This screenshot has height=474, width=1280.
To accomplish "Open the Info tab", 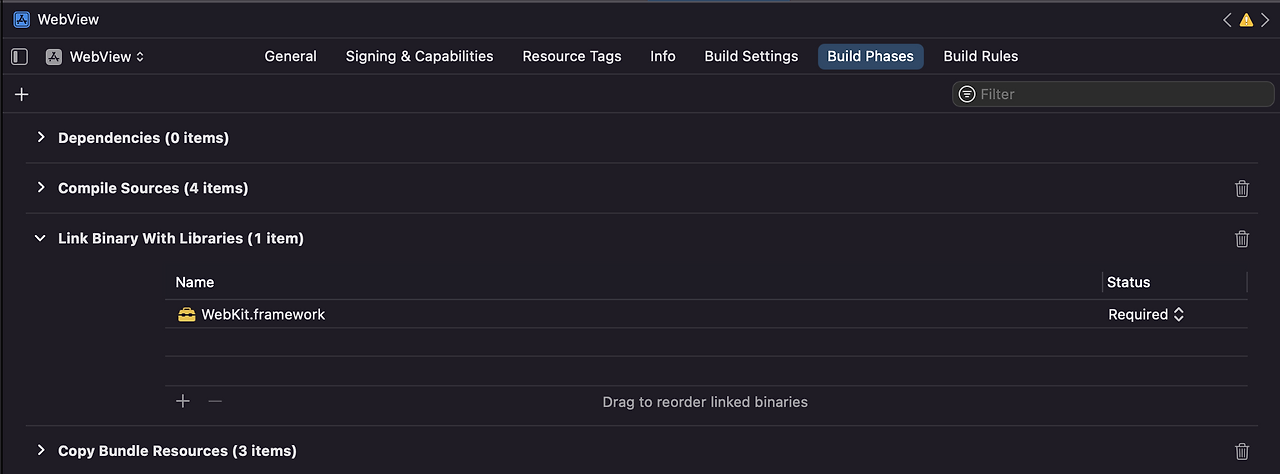I will [663, 57].
